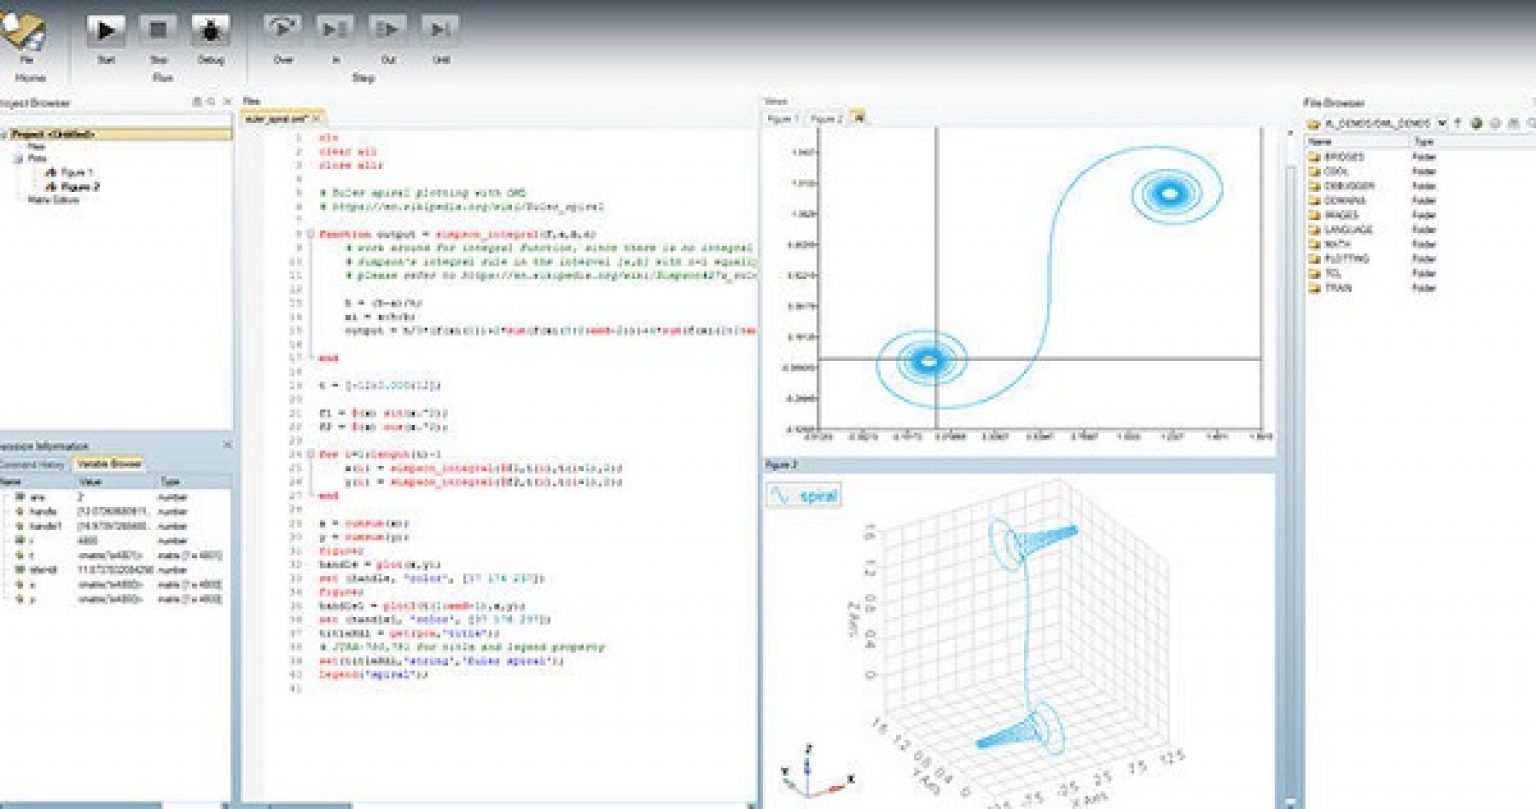Click the search icon in the Project Browser header
This screenshot has width=1536, height=809.
212,101
